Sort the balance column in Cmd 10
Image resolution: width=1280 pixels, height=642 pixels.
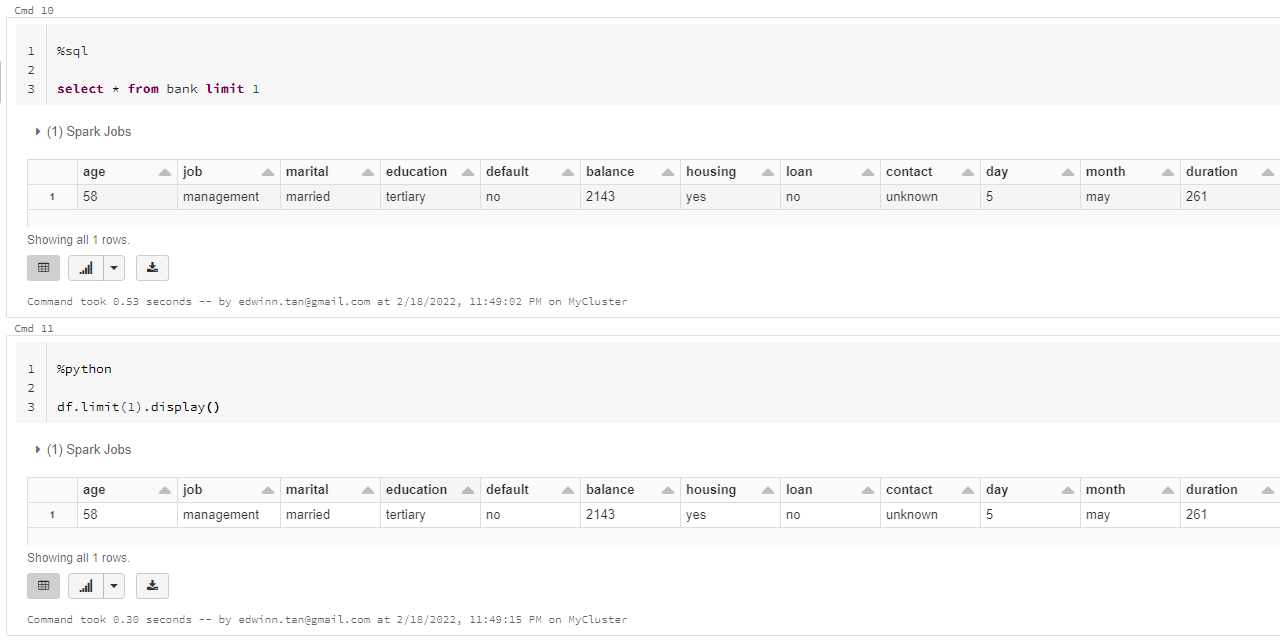666,171
